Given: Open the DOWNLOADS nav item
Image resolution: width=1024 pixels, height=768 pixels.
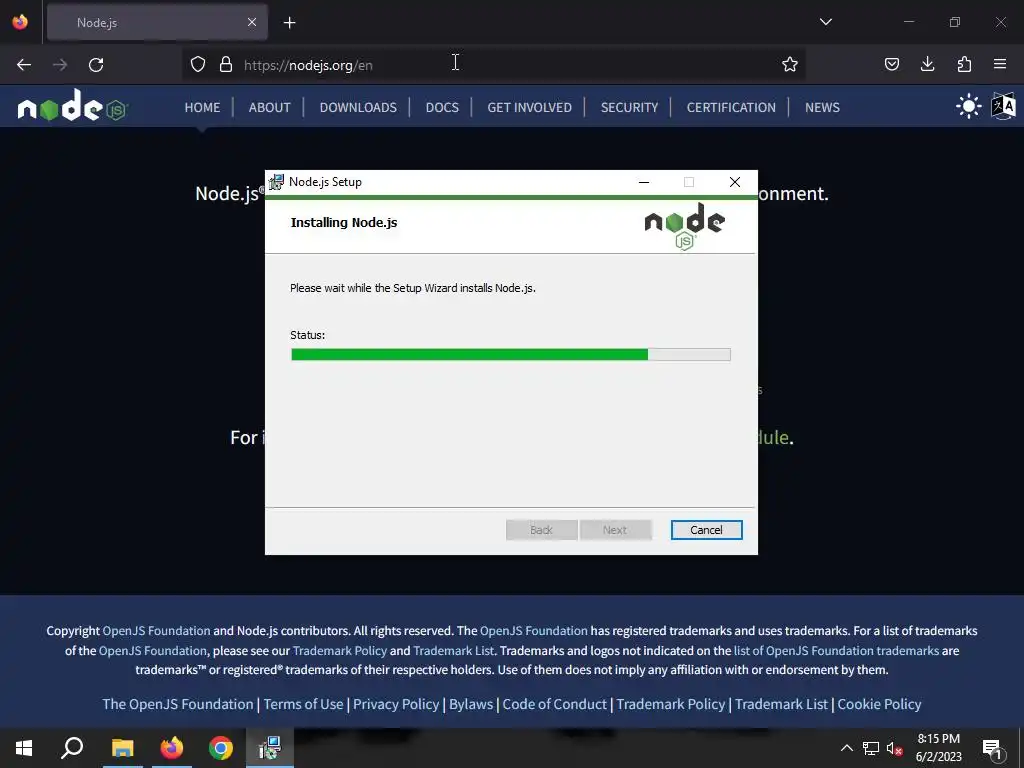Looking at the screenshot, I should 358,107.
